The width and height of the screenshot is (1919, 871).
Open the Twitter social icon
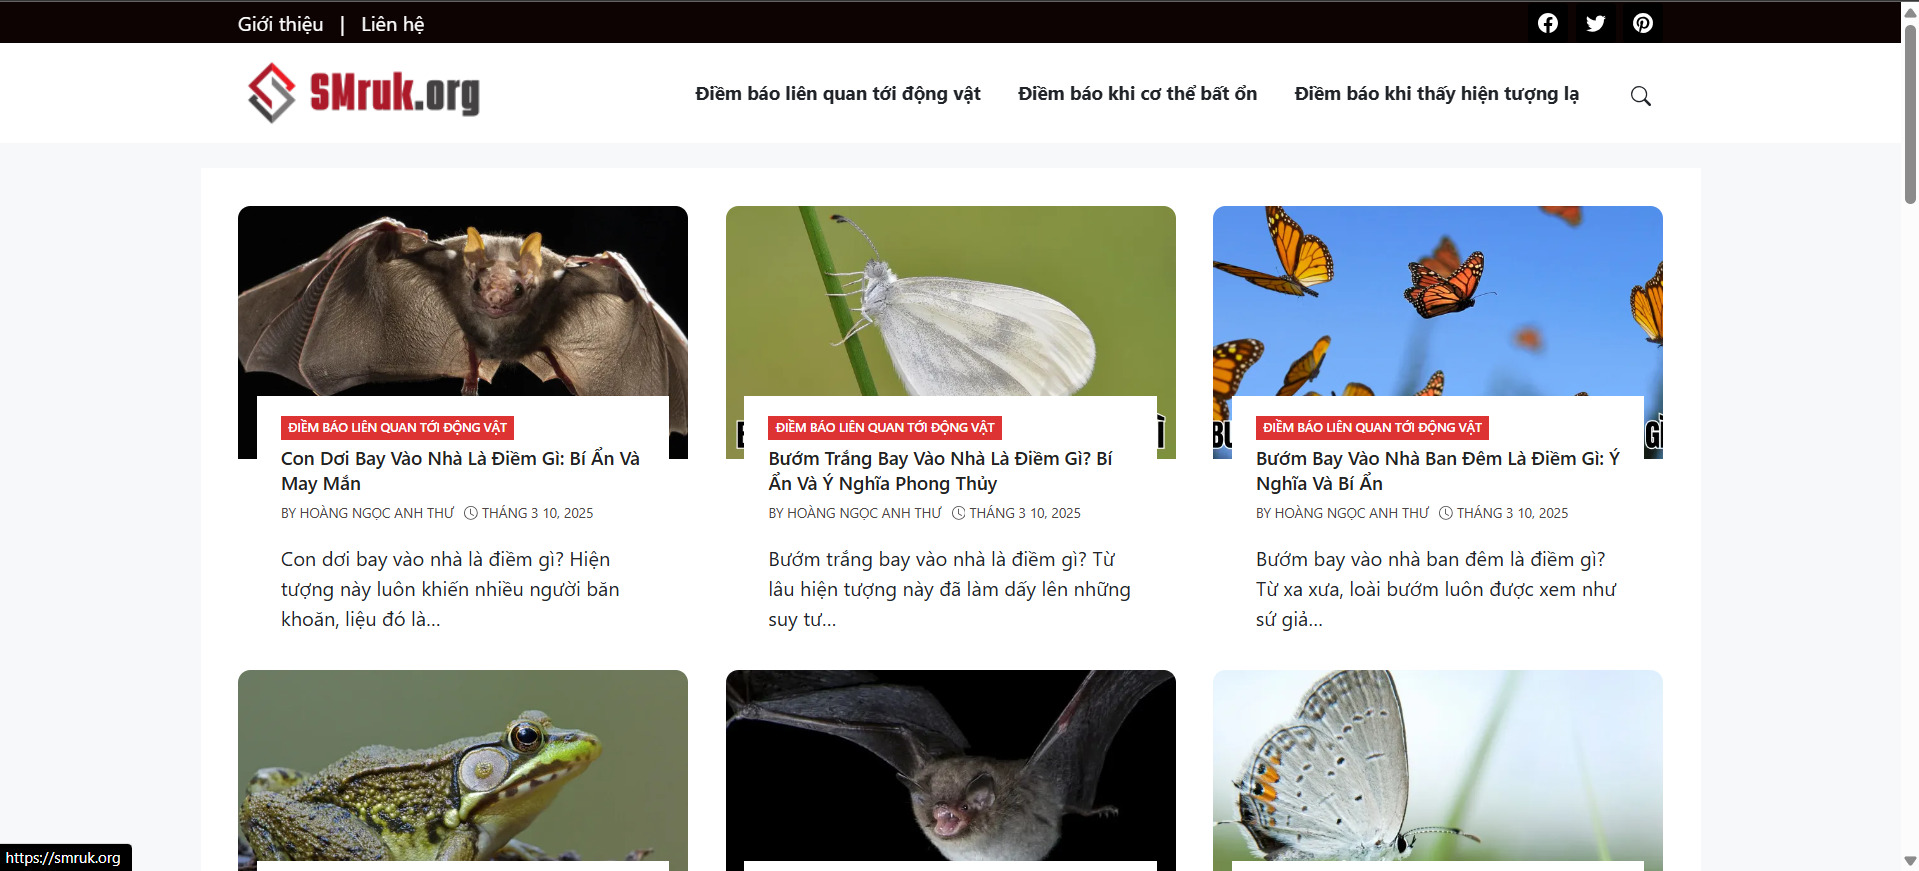tap(1595, 23)
